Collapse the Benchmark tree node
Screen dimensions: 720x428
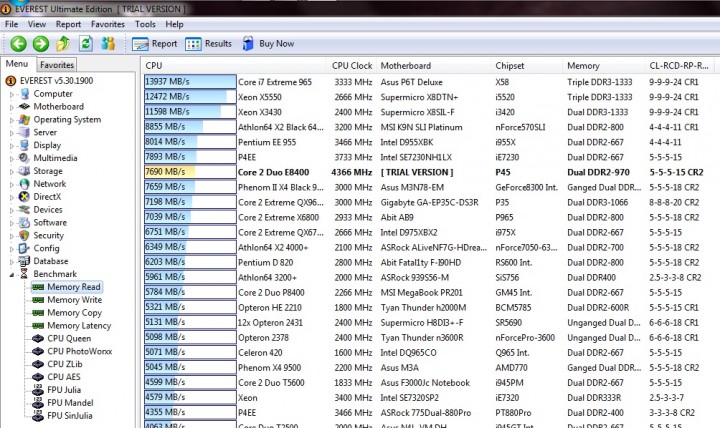pos(12,275)
